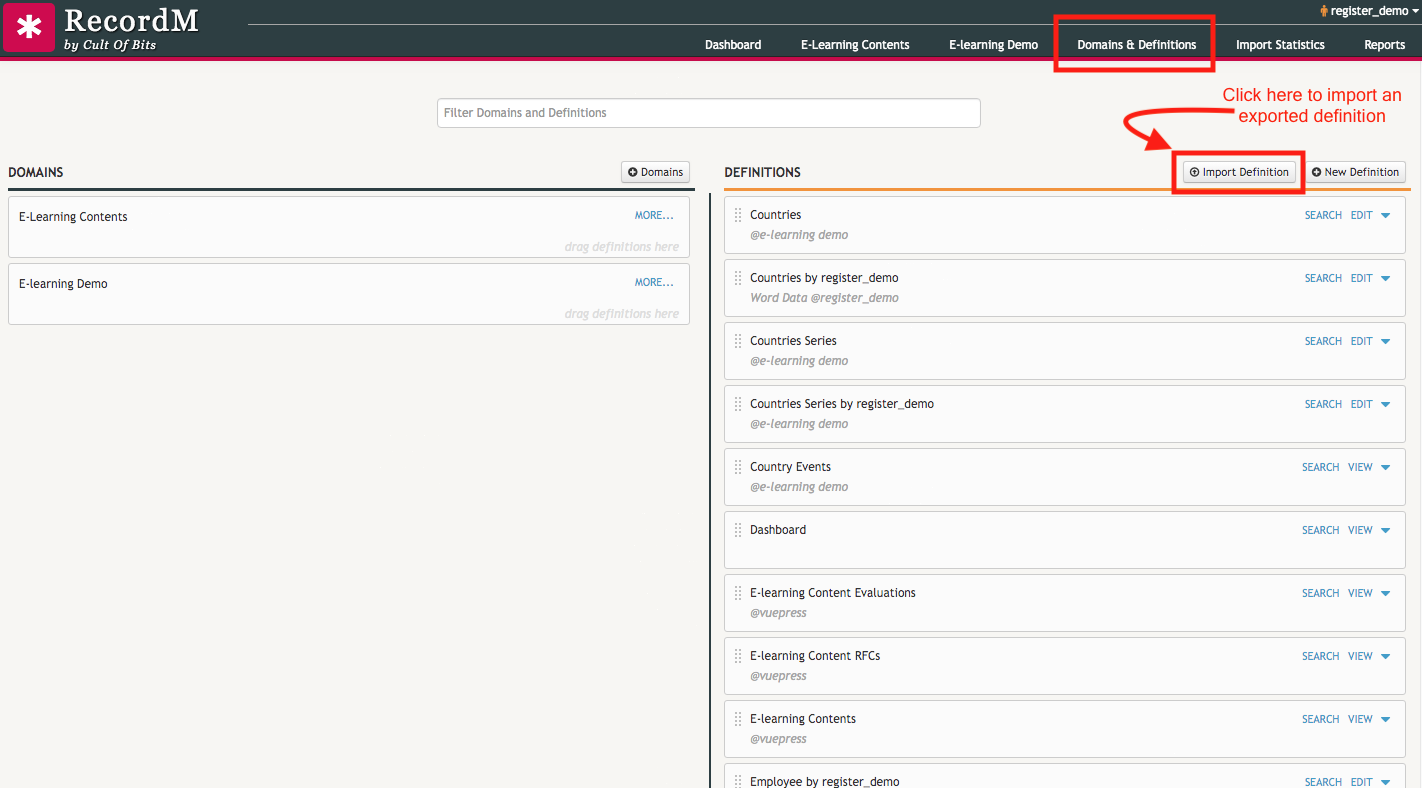This screenshot has height=788, width=1422.
Task: Click the drag handle for Countries definition
Action: [738, 215]
